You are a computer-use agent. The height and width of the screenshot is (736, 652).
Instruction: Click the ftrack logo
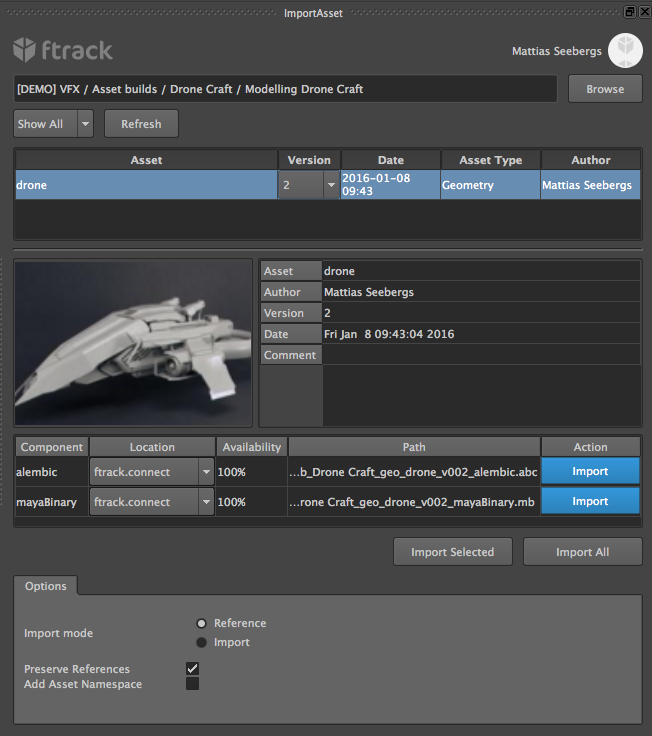point(63,50)
